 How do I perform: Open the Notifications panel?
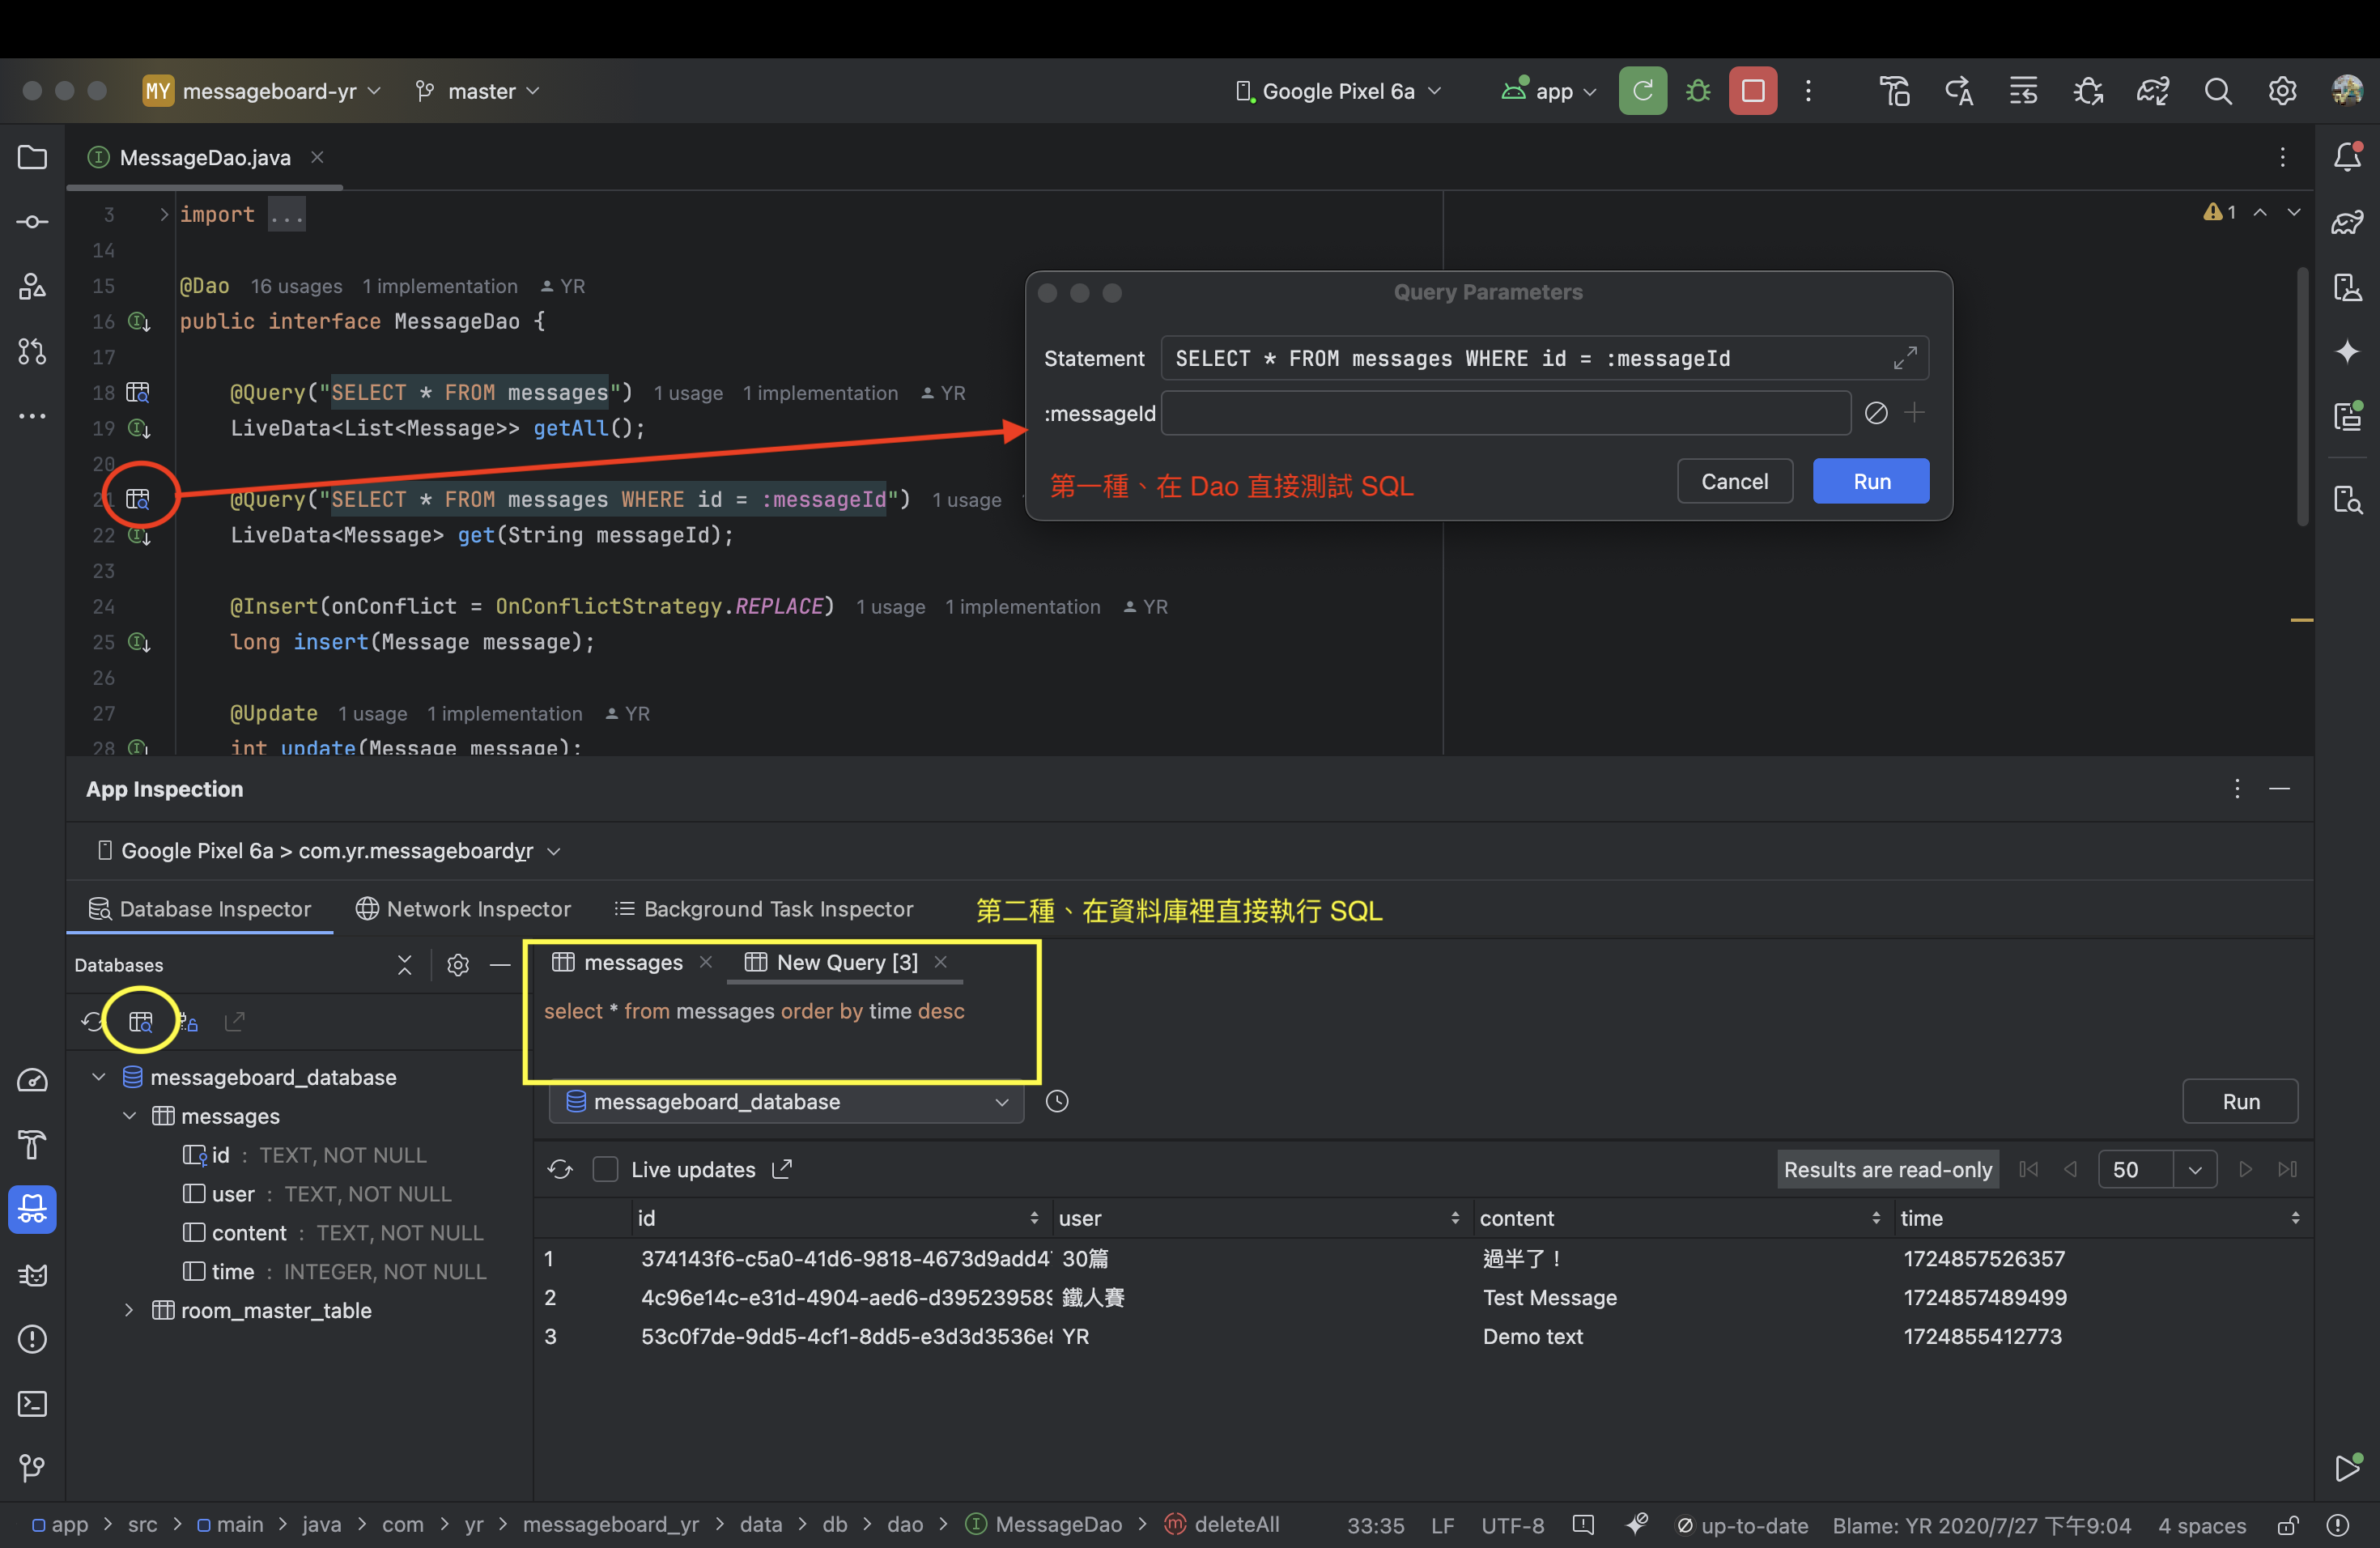point(2347,157)
